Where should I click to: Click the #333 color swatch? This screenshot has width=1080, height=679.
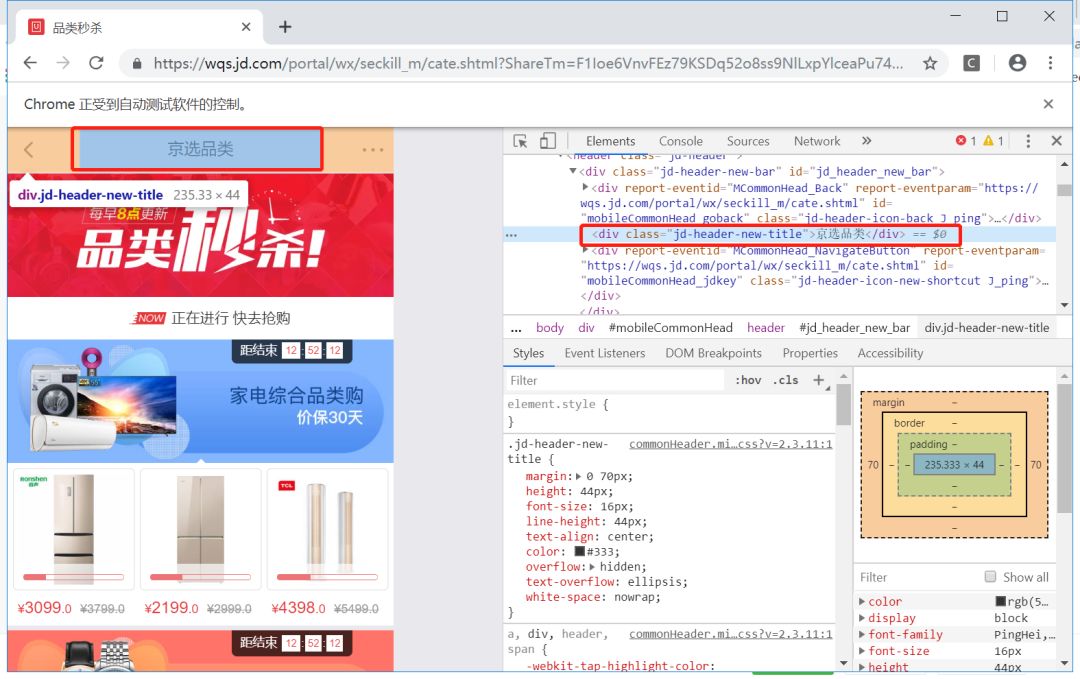point(579,551)
